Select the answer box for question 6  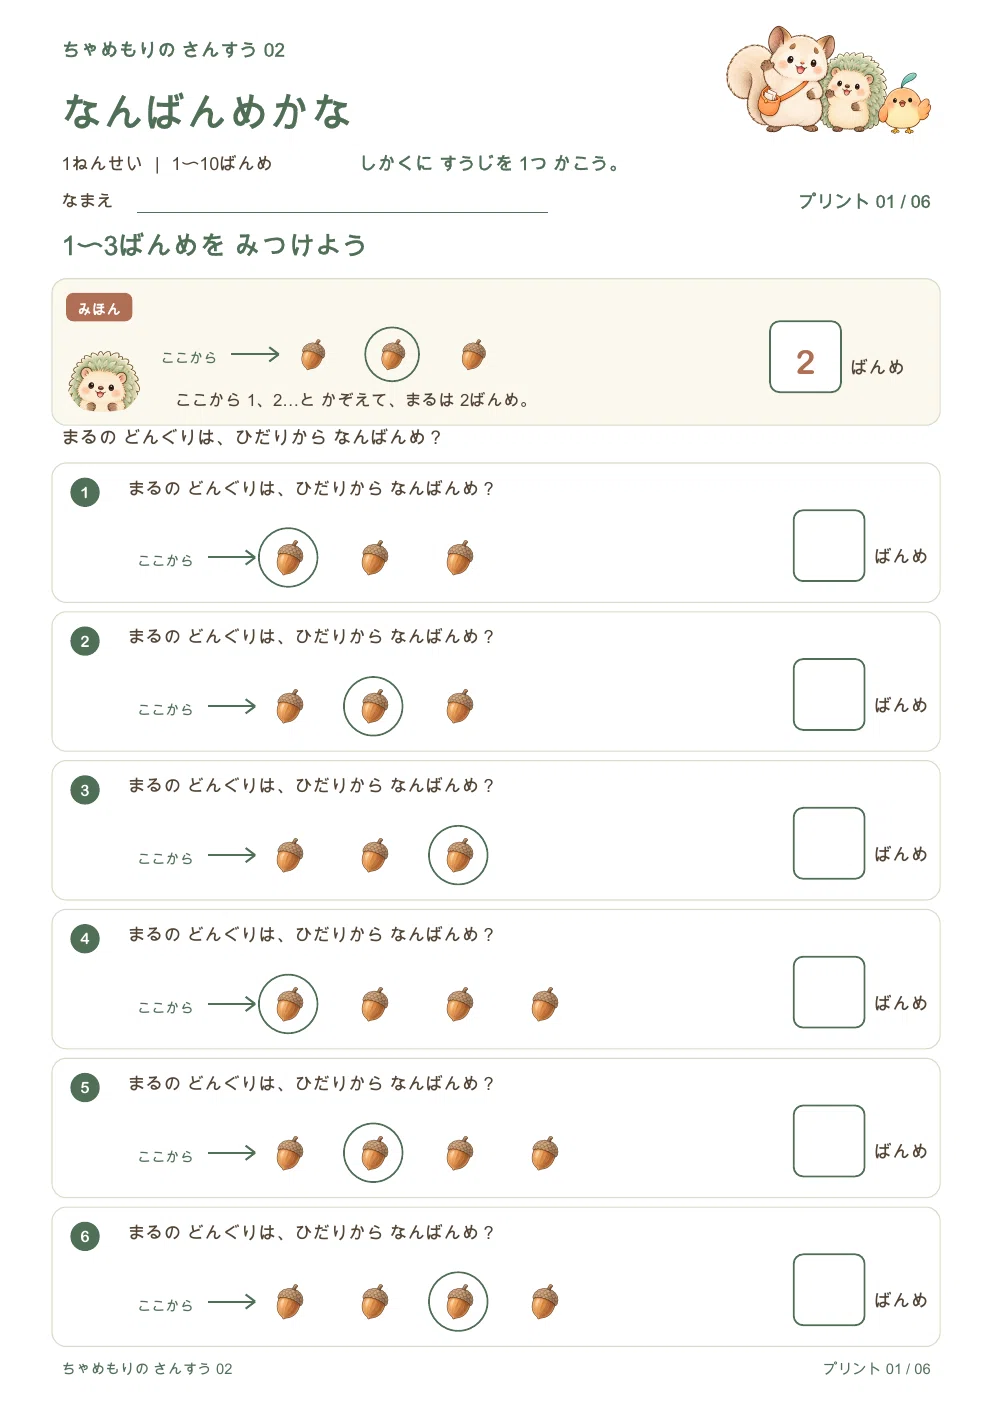point(829,1290)
